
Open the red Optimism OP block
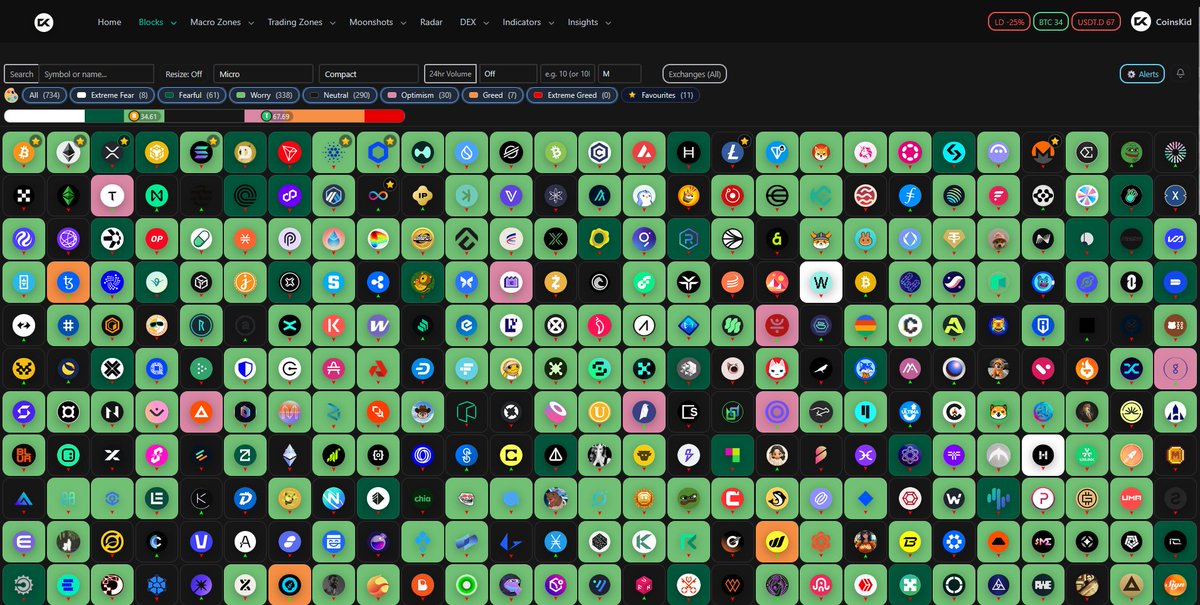pyautogui.click(x=155, y=240)
